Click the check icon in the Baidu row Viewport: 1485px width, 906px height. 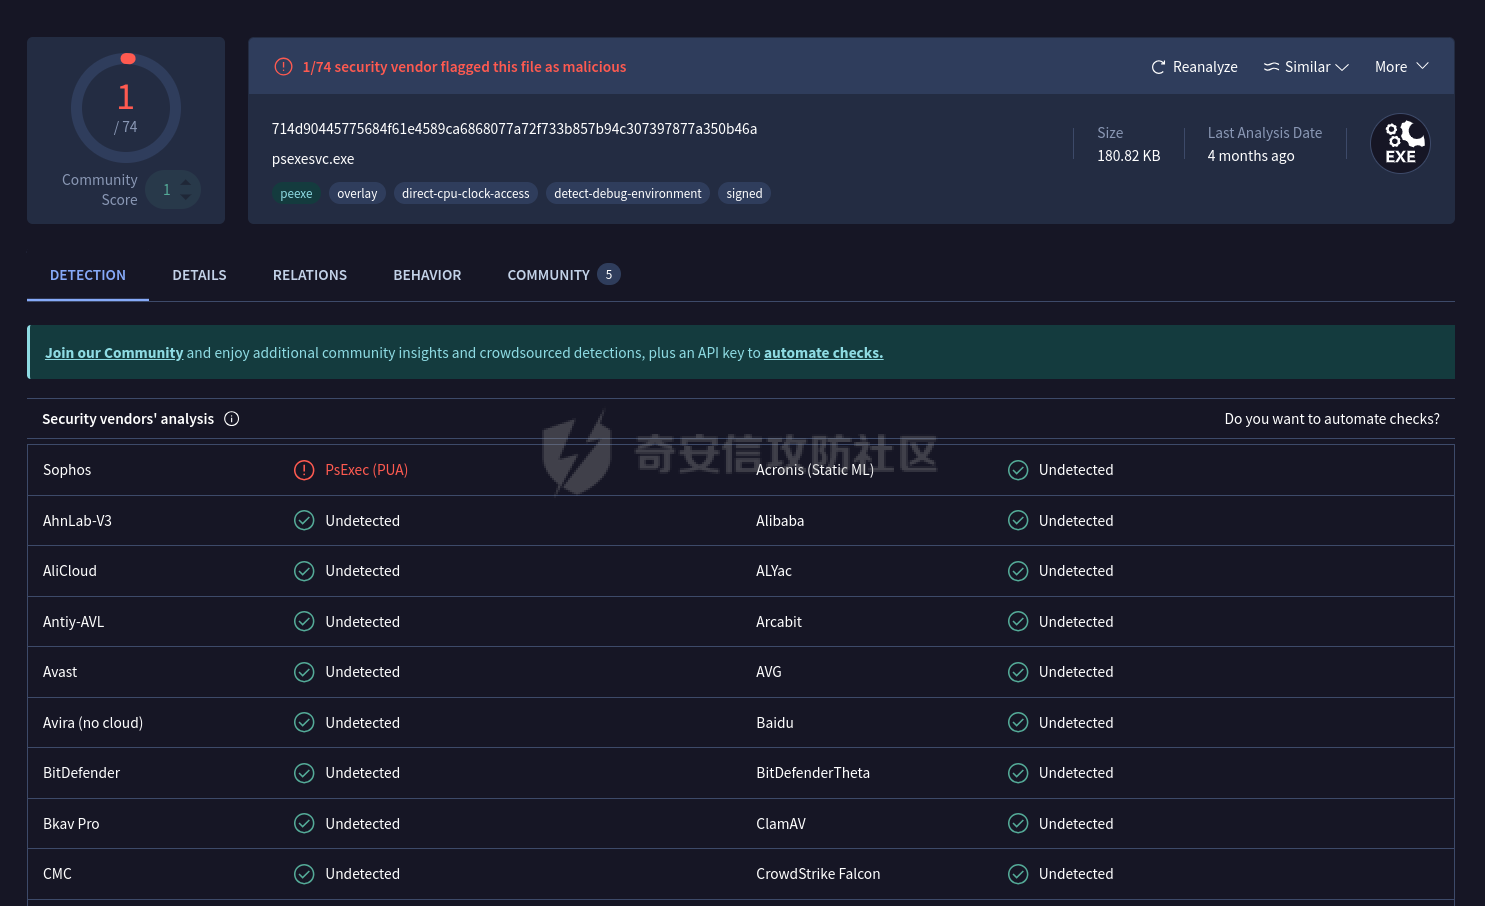click(x=1018, y=723)
